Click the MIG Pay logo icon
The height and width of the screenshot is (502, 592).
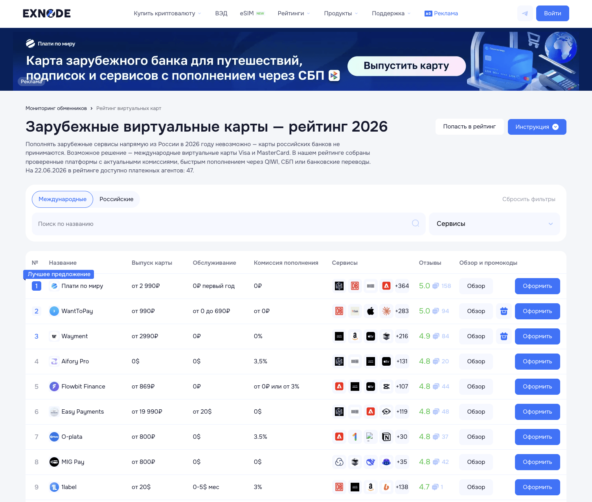[x=54, y=462]
